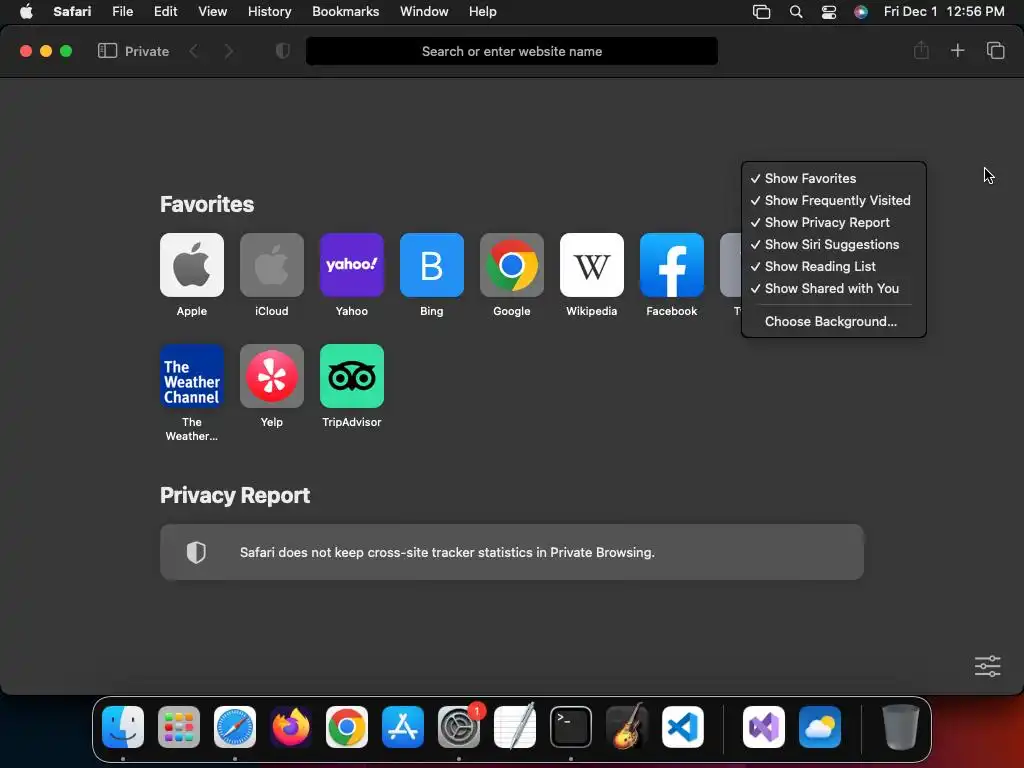Open the Yahoo favorite
Image resolution: width=1024 pixels, height=768 pixels.
pos(351,265)
